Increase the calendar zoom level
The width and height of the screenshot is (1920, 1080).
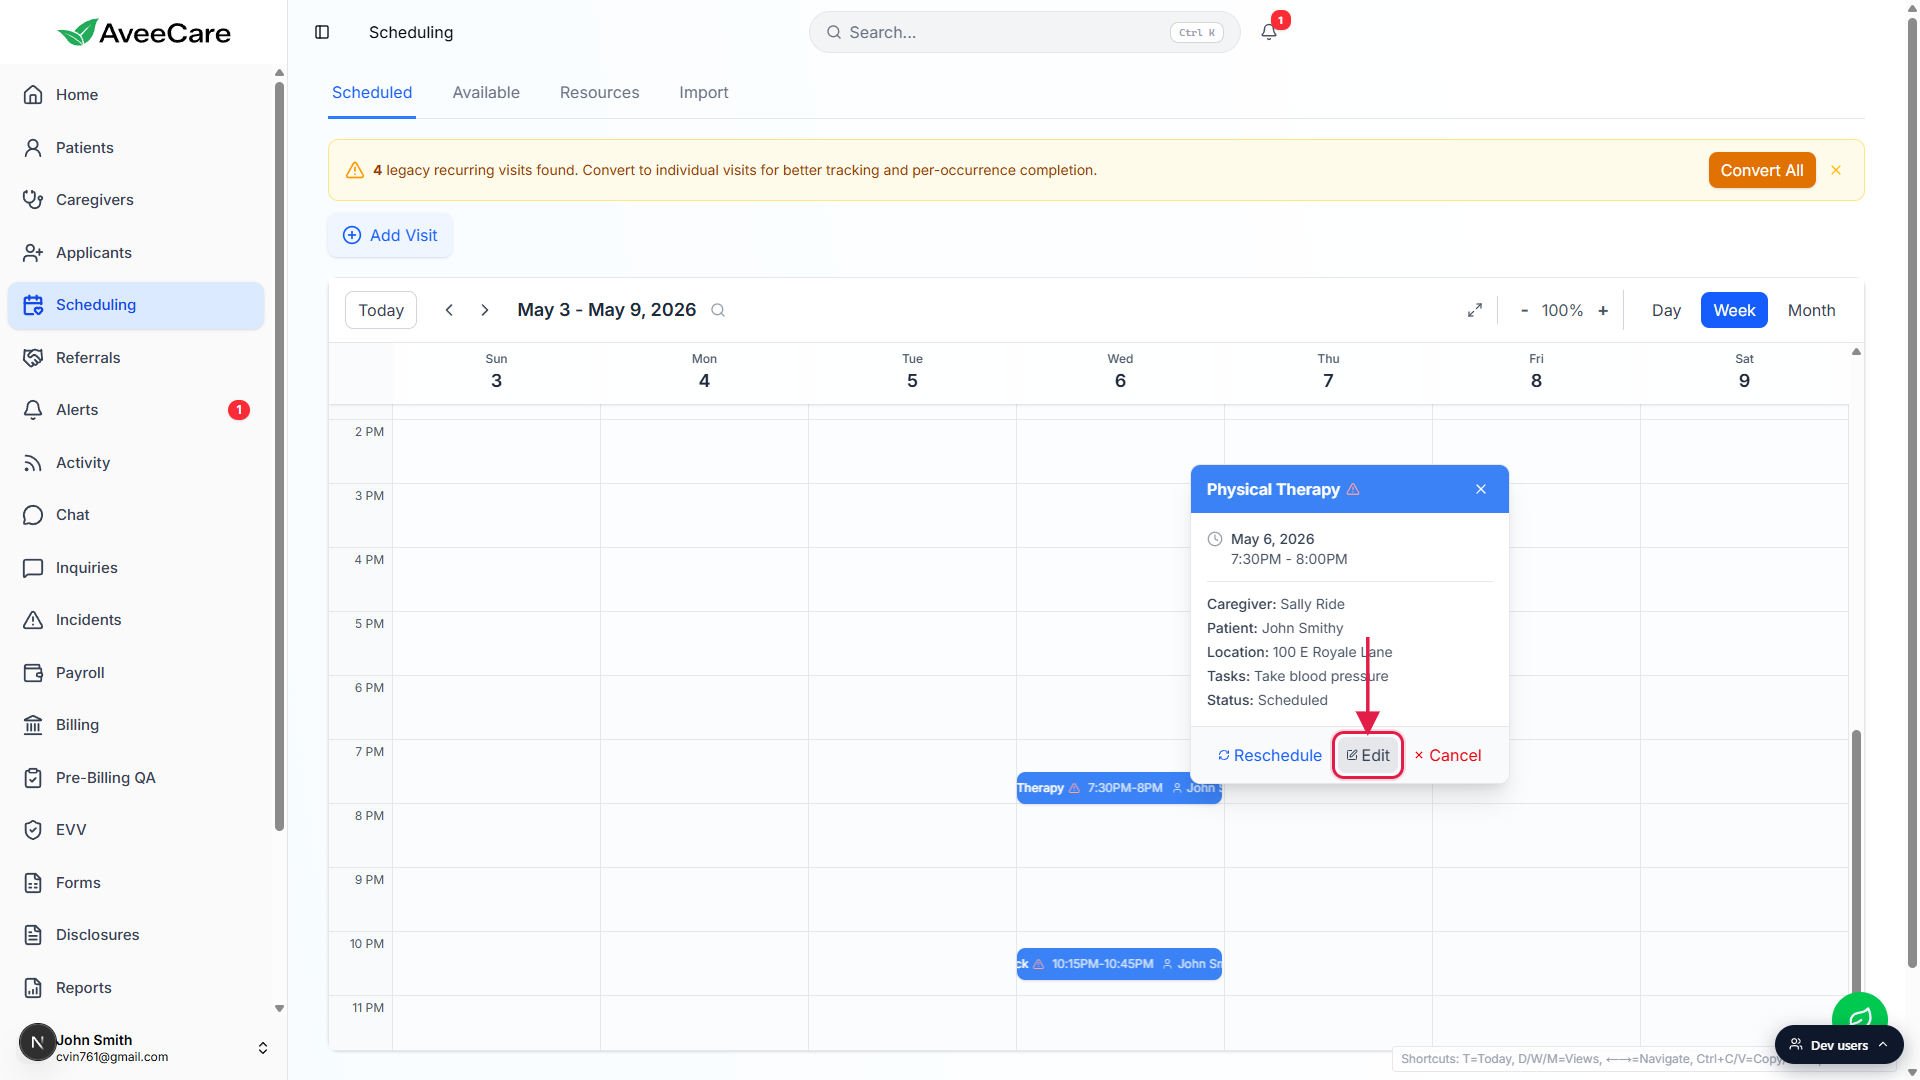(x=1603, y=310)
